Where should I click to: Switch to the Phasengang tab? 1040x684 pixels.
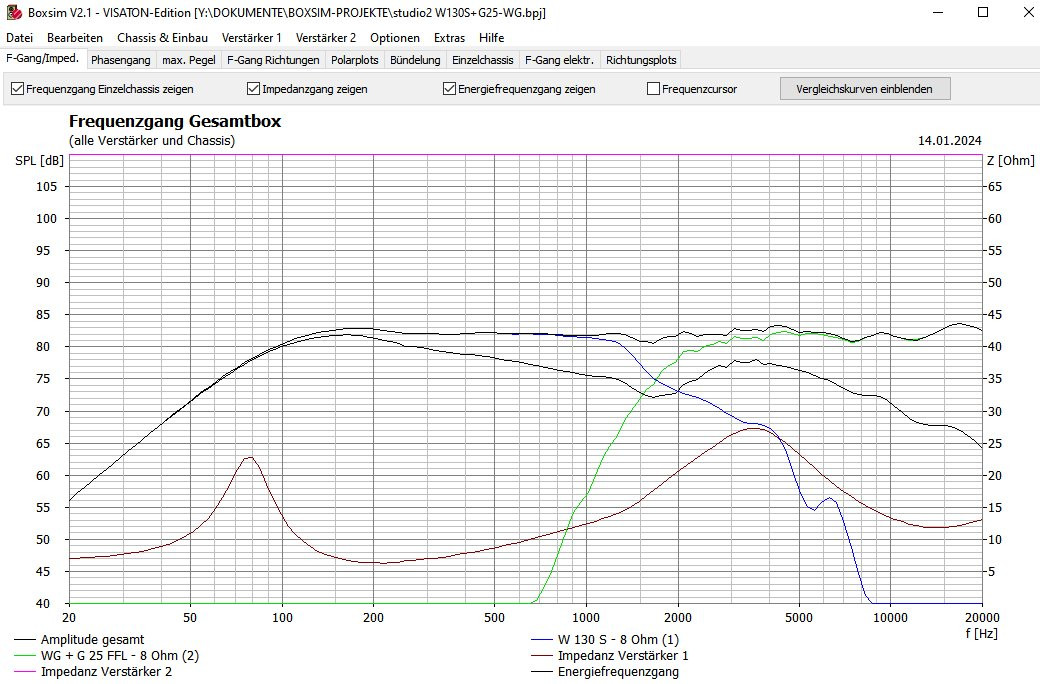121,60
